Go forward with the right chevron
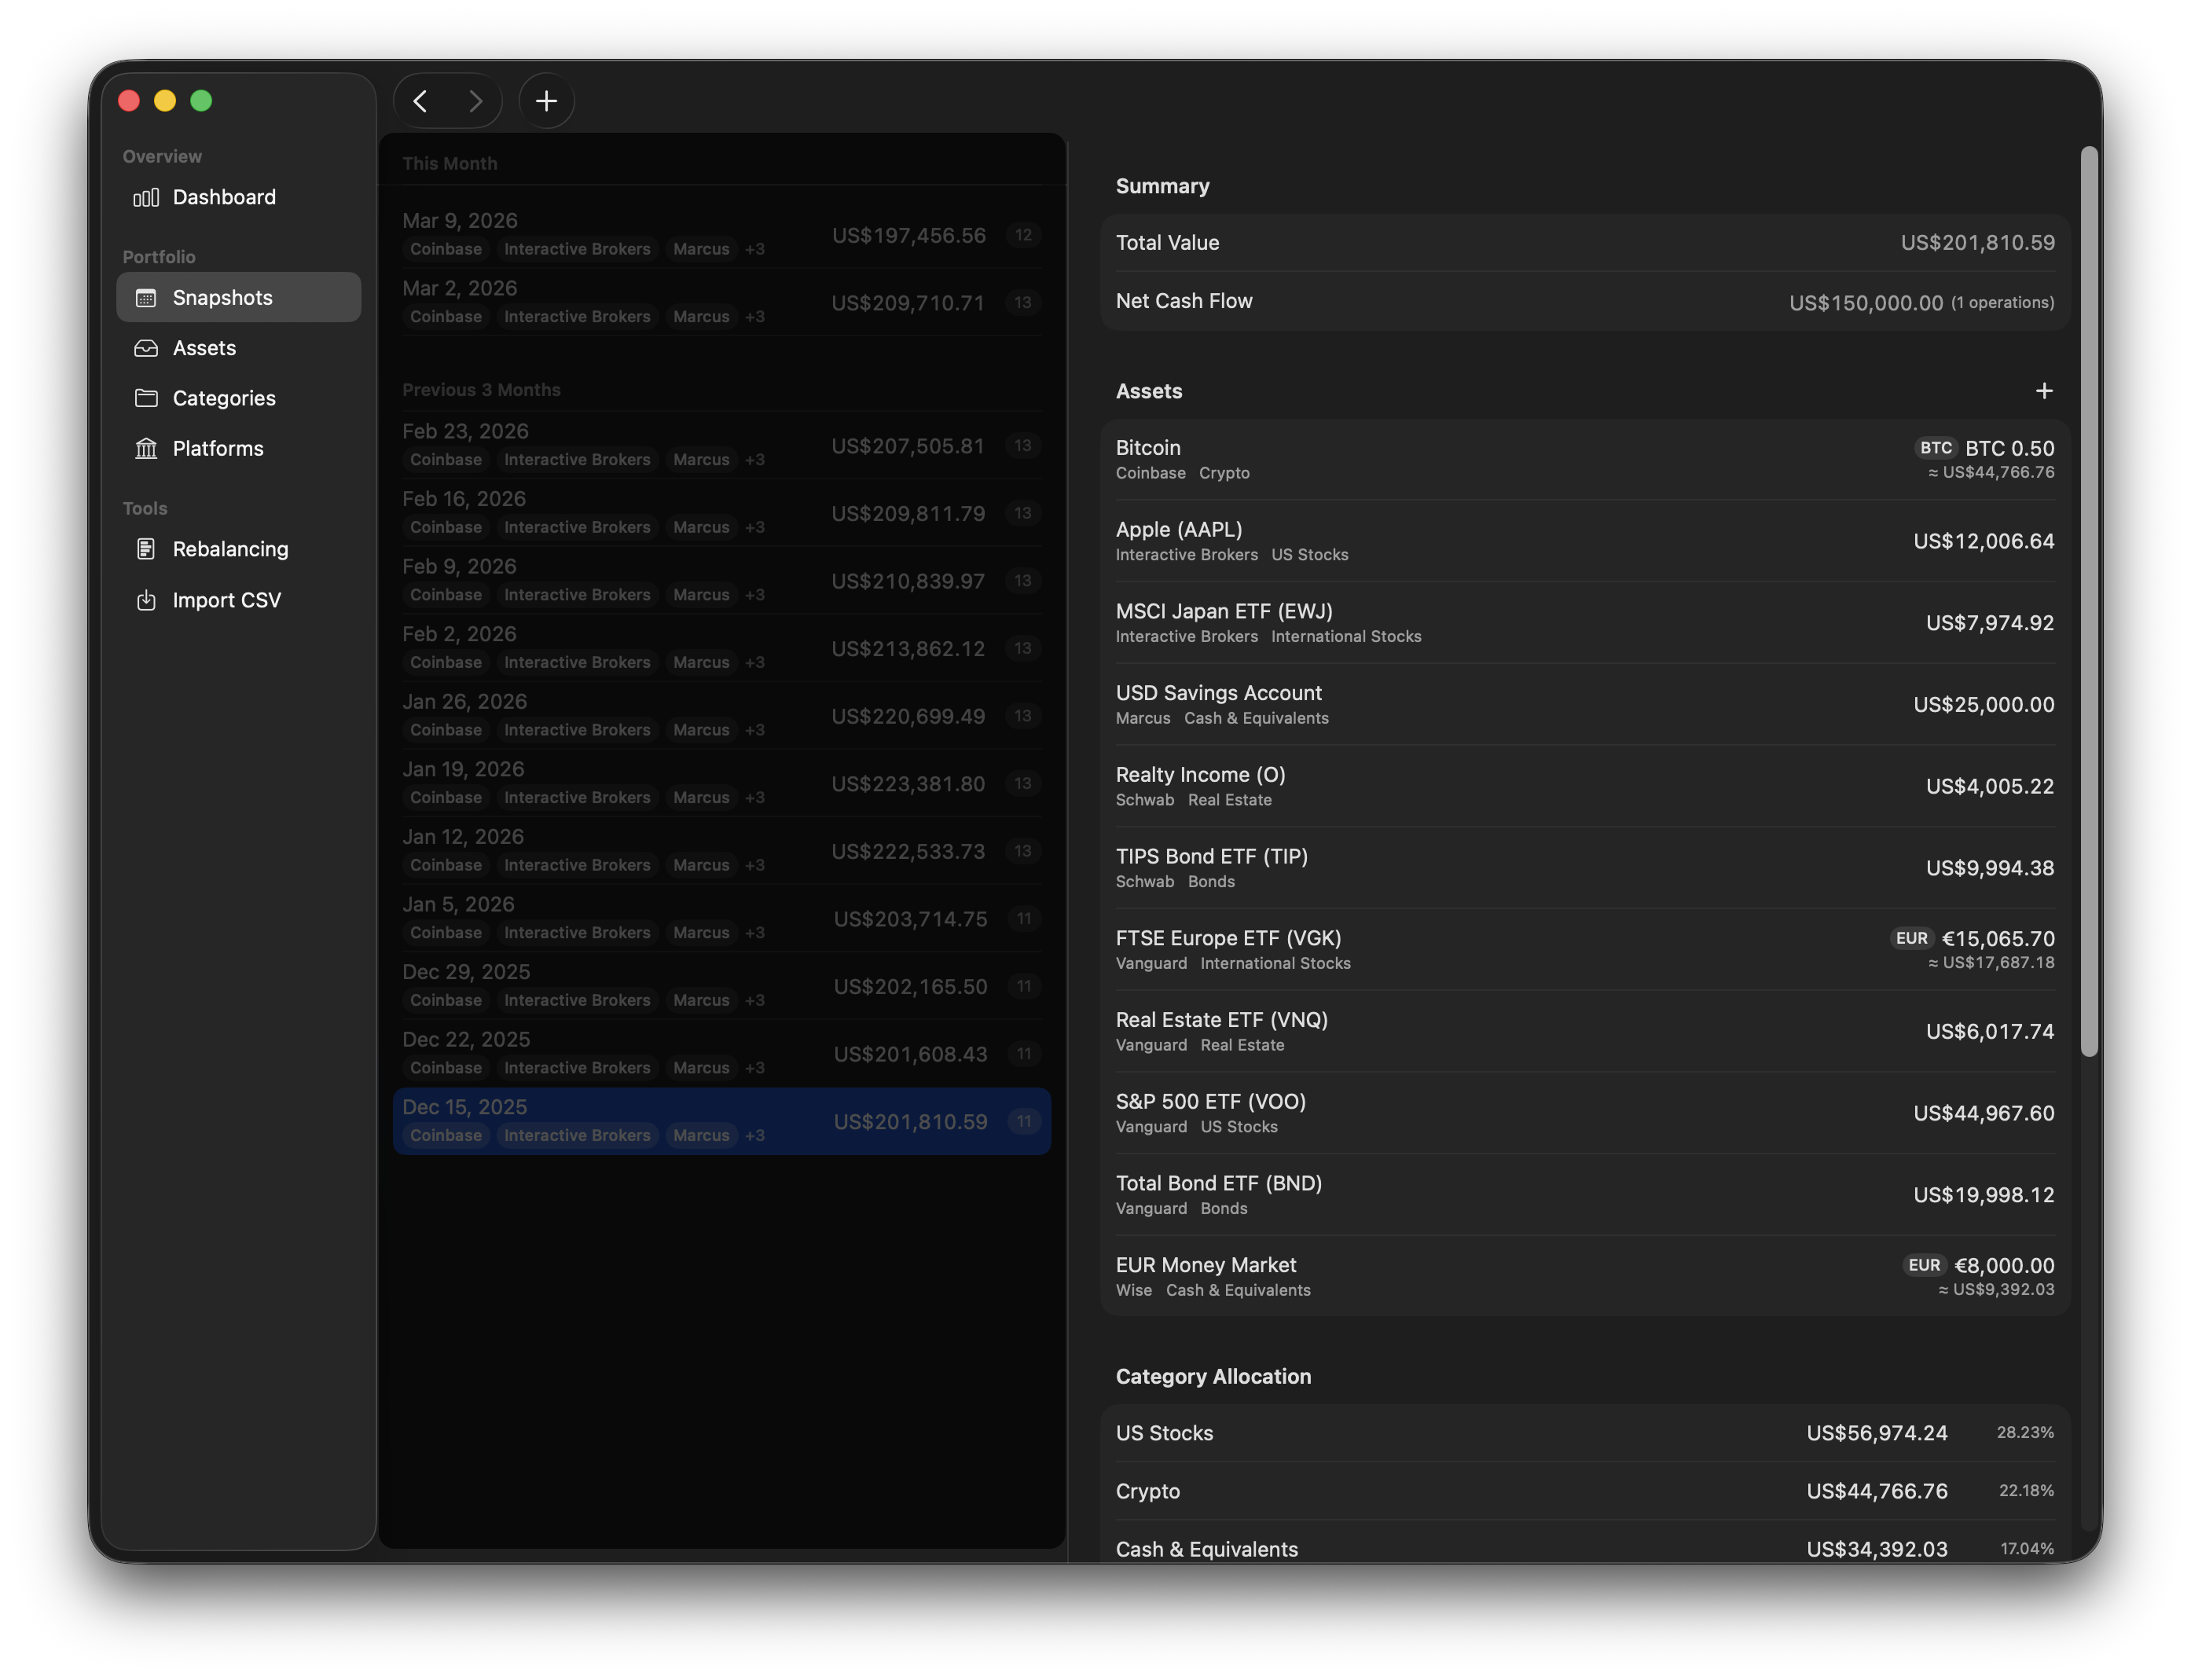The width and height of the screenshot is (2191, 1680). 475,101
